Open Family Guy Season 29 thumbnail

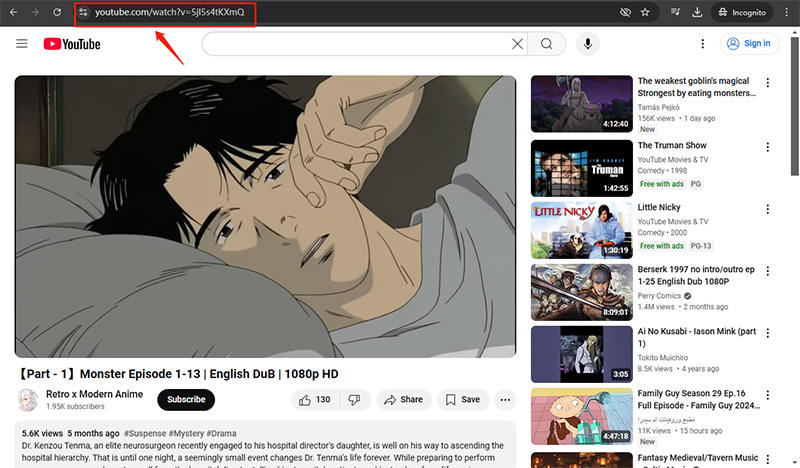(x=582, y=416)
